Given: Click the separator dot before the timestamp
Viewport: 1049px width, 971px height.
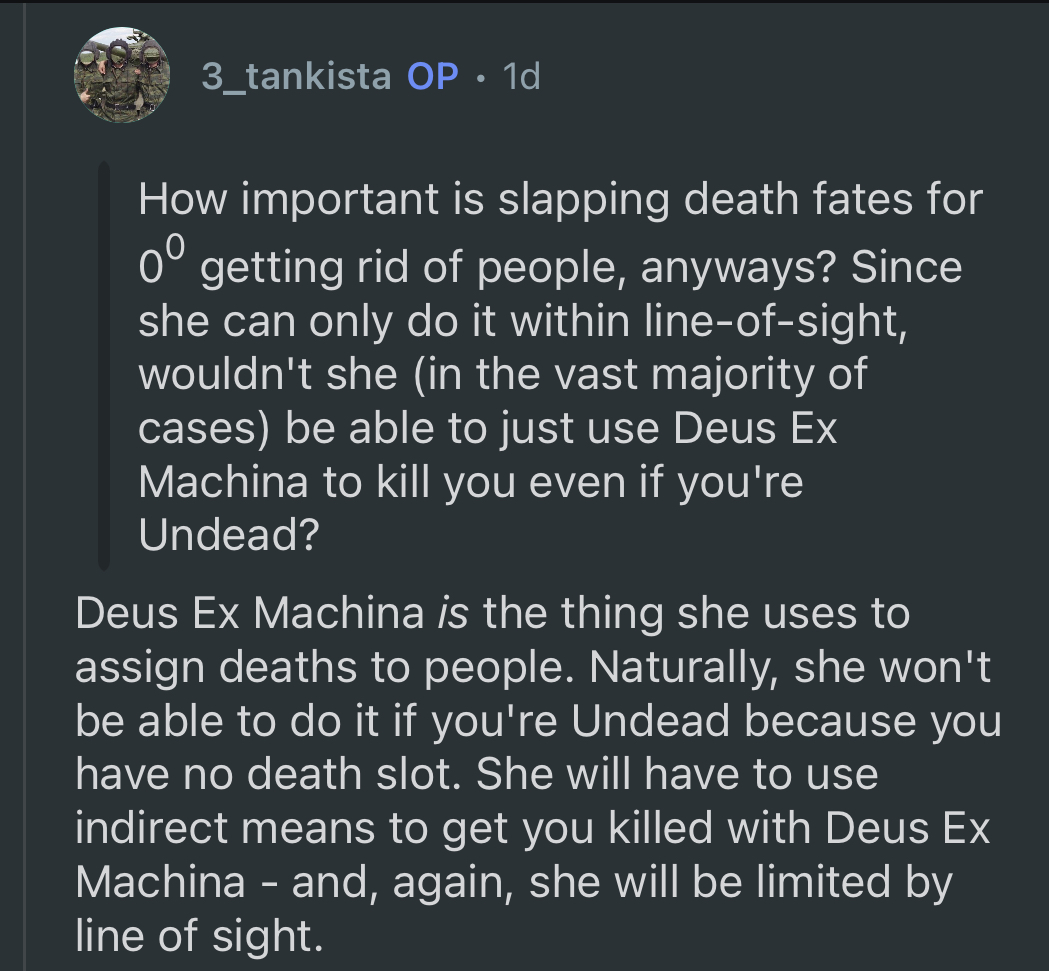Looking at the screenshot, I should pos(482,77).
